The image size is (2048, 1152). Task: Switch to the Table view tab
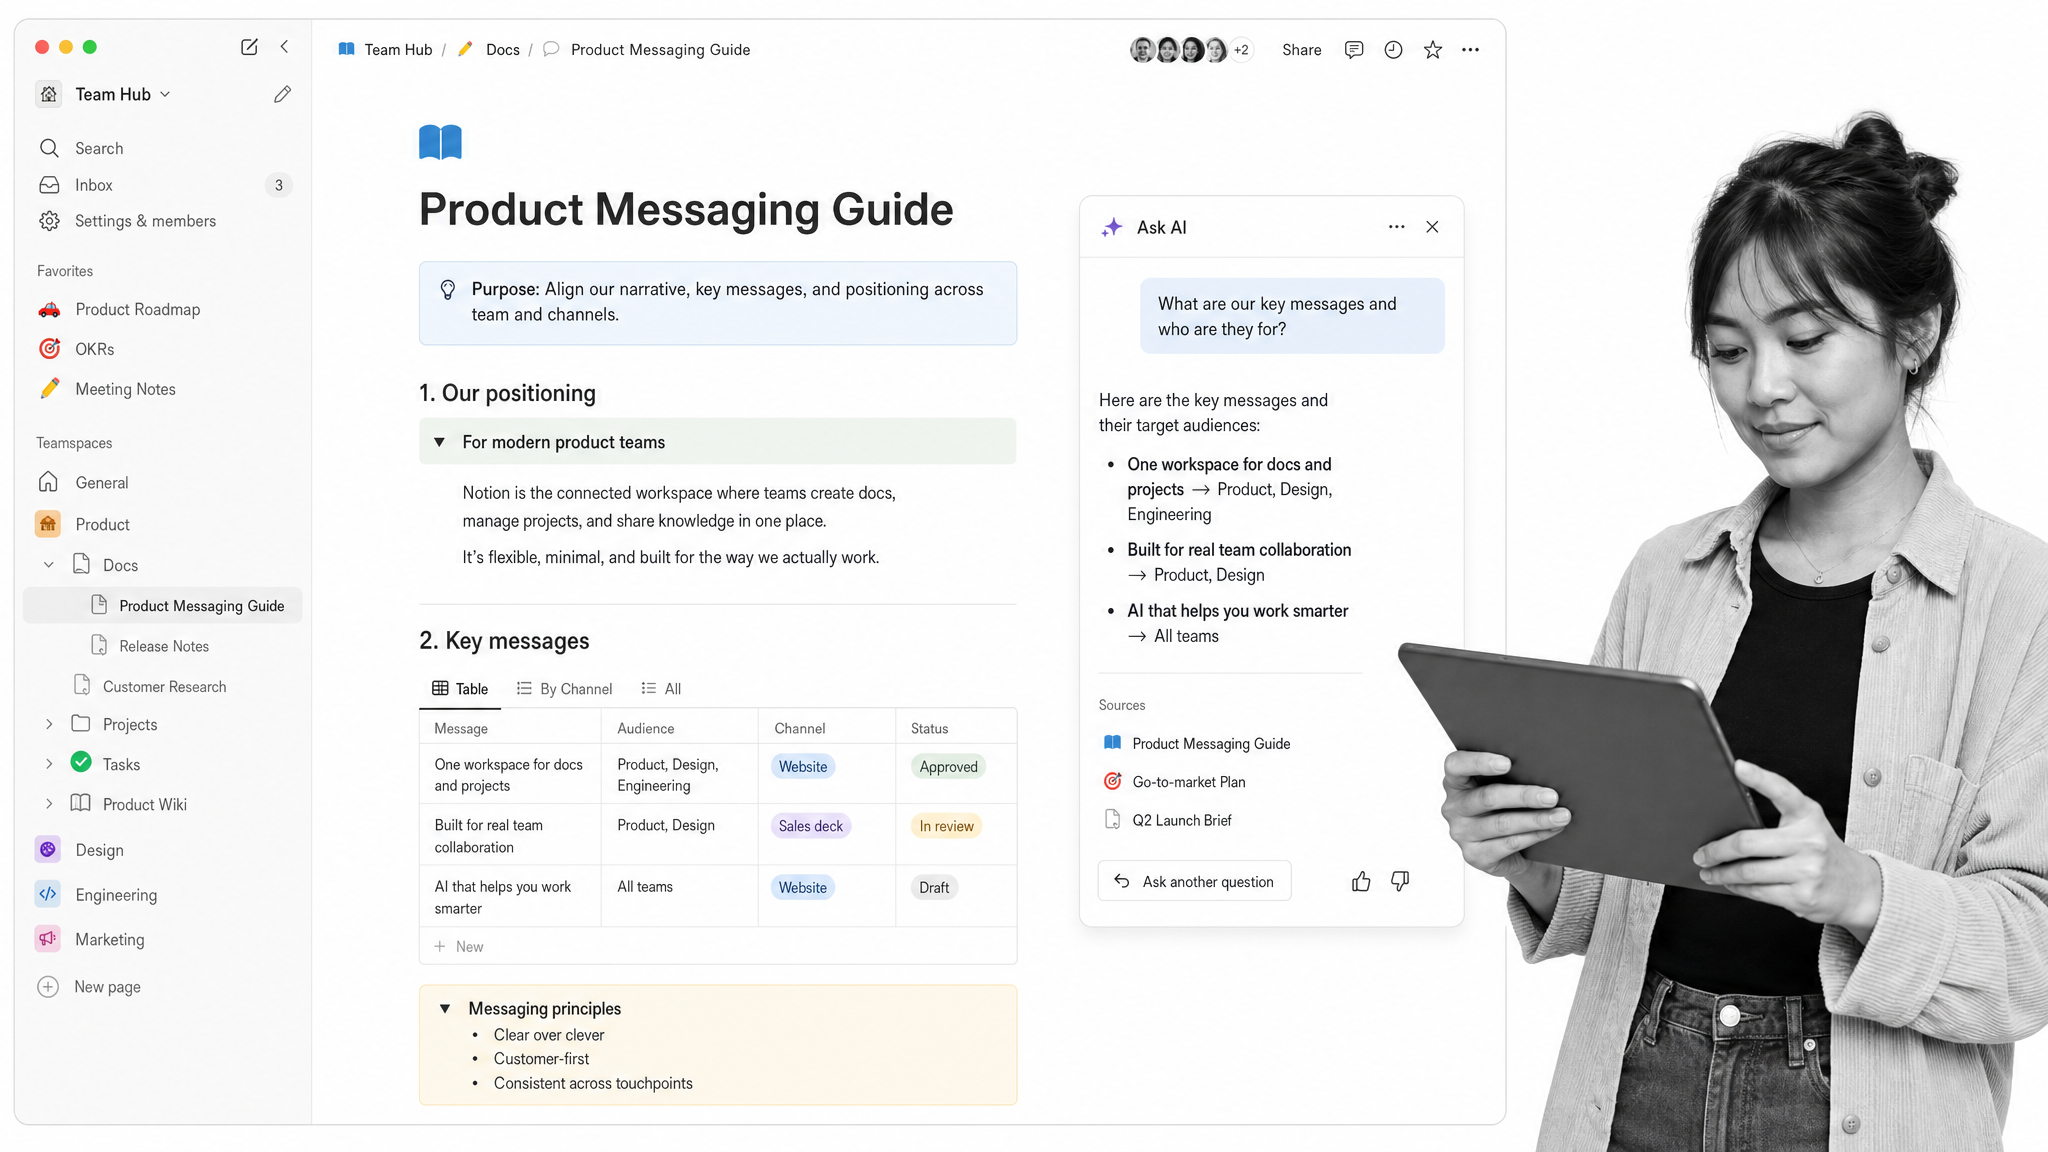coord(460,689)
